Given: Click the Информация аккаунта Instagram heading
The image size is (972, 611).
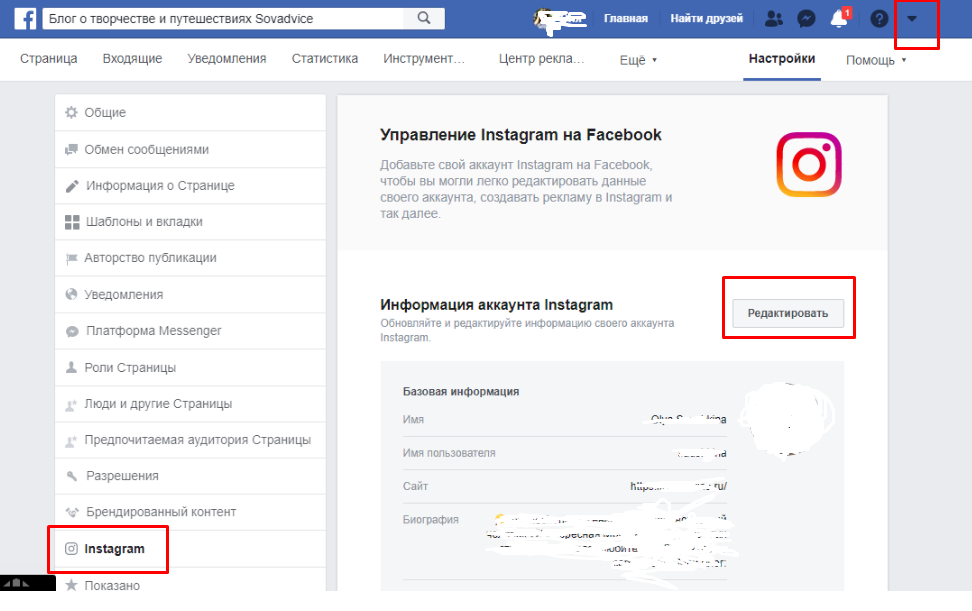Looking at the screenshot, I should point(497,305).
